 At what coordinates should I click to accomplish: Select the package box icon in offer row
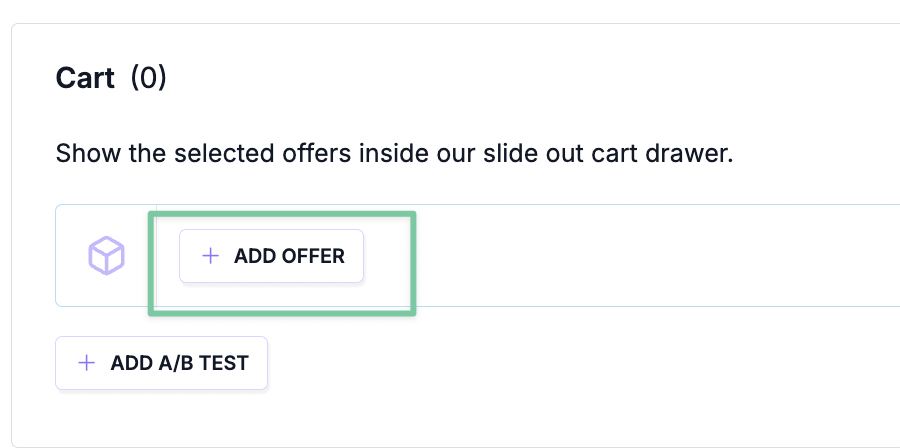click(106, 256)
